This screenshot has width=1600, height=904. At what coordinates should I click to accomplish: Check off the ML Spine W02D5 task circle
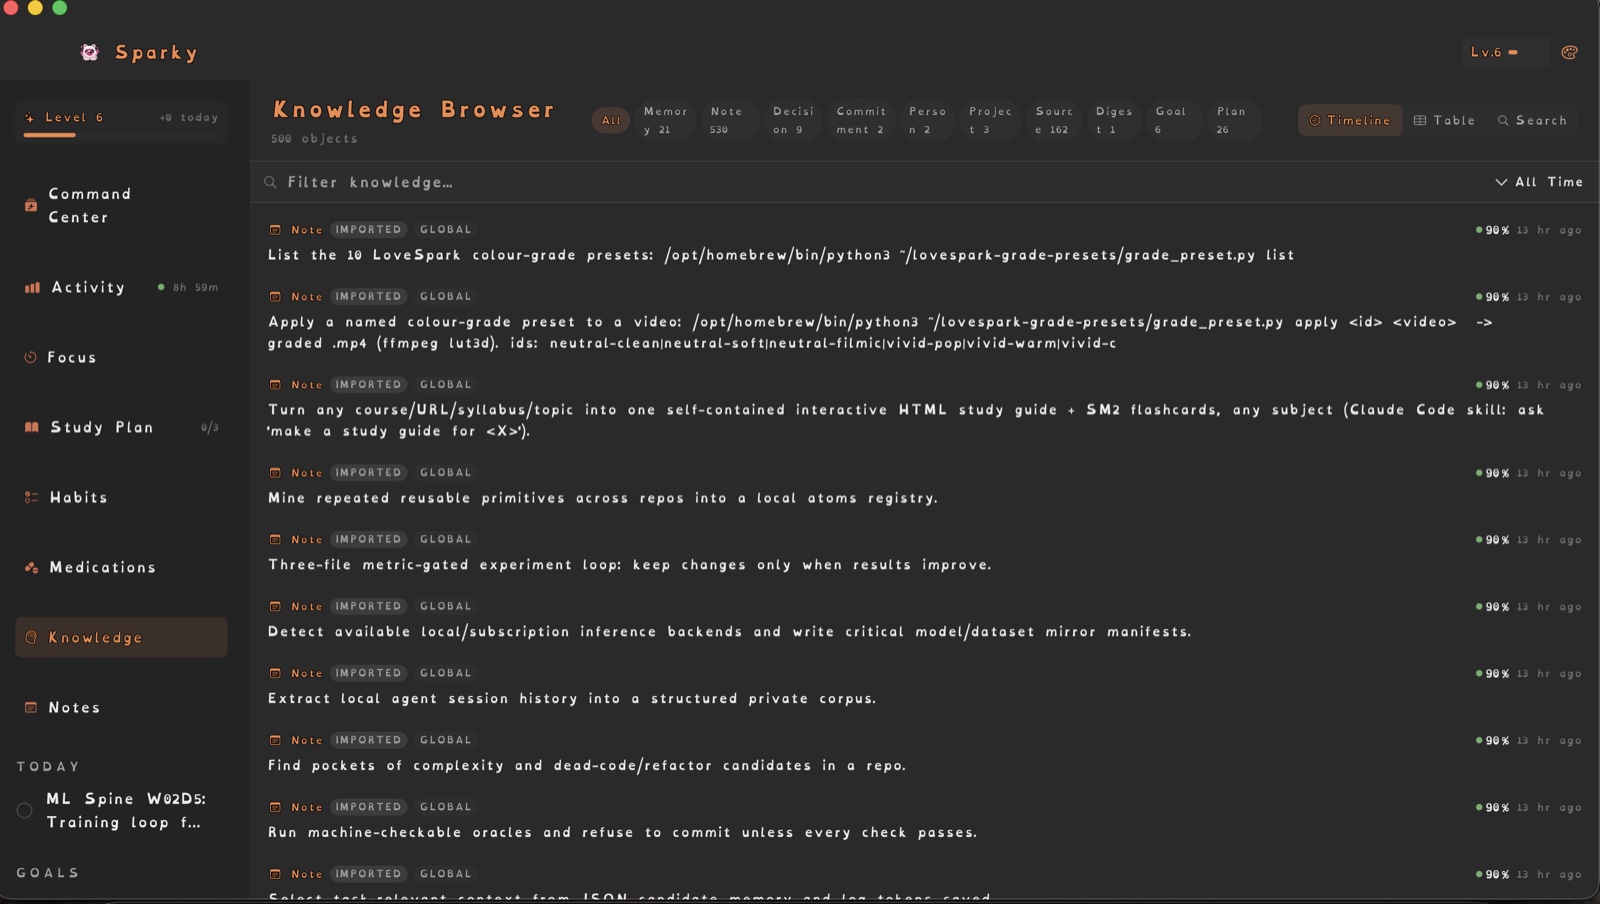point(25,810)
